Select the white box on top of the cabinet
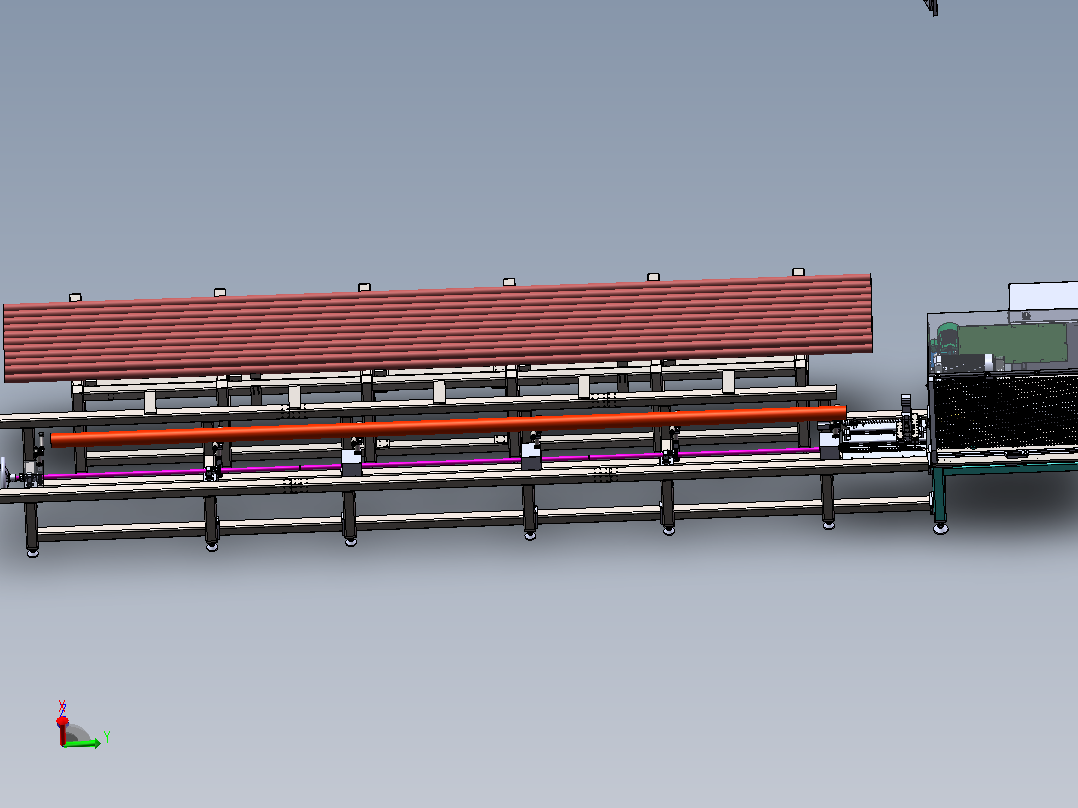The height and width of the screenshot is (808, 1078). point(1043,296)
